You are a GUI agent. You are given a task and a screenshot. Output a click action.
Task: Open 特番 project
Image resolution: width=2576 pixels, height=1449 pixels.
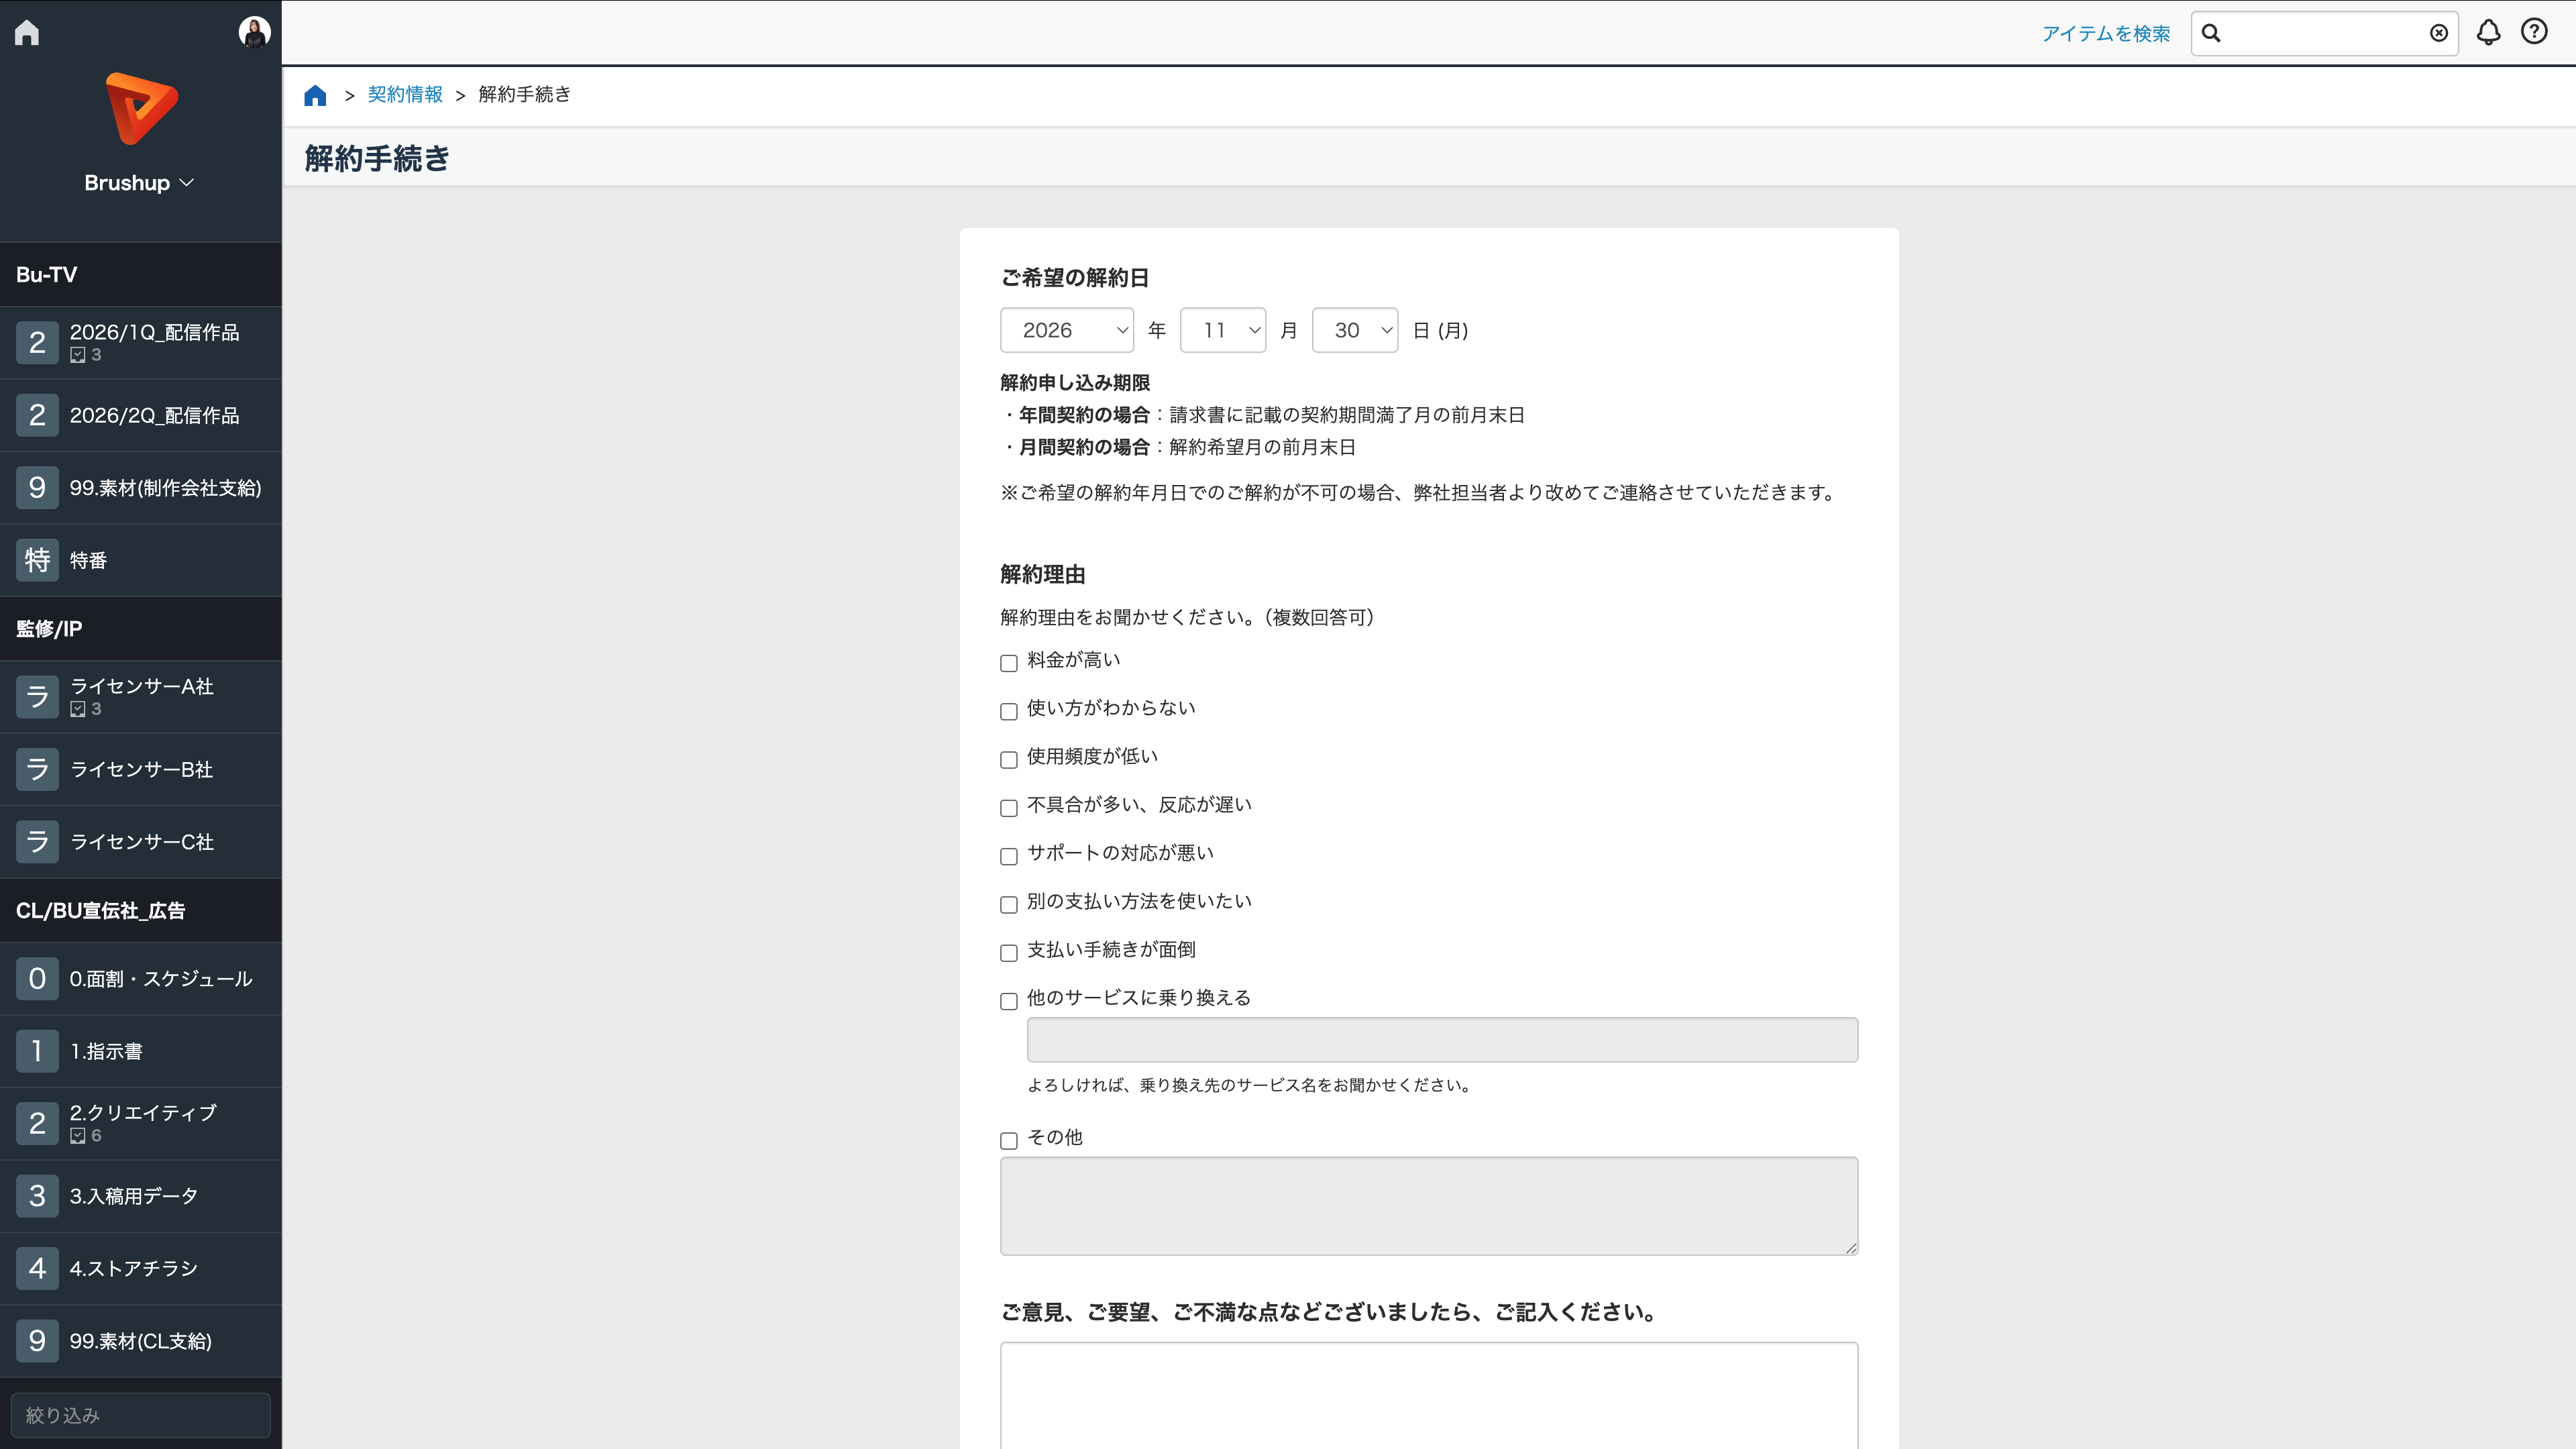(141, 560)
